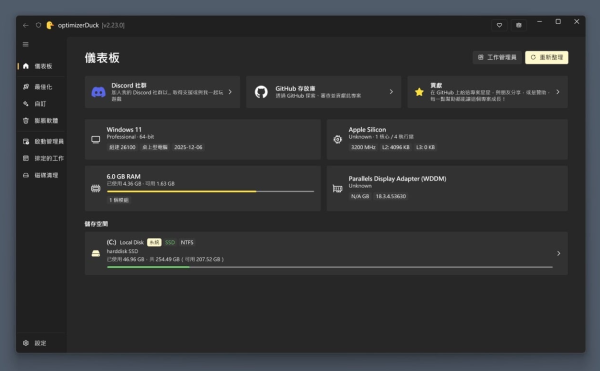This screenshot has height=371, width=600.
Task: Click the 3200 MHz tag
Action: coord(363,147)
